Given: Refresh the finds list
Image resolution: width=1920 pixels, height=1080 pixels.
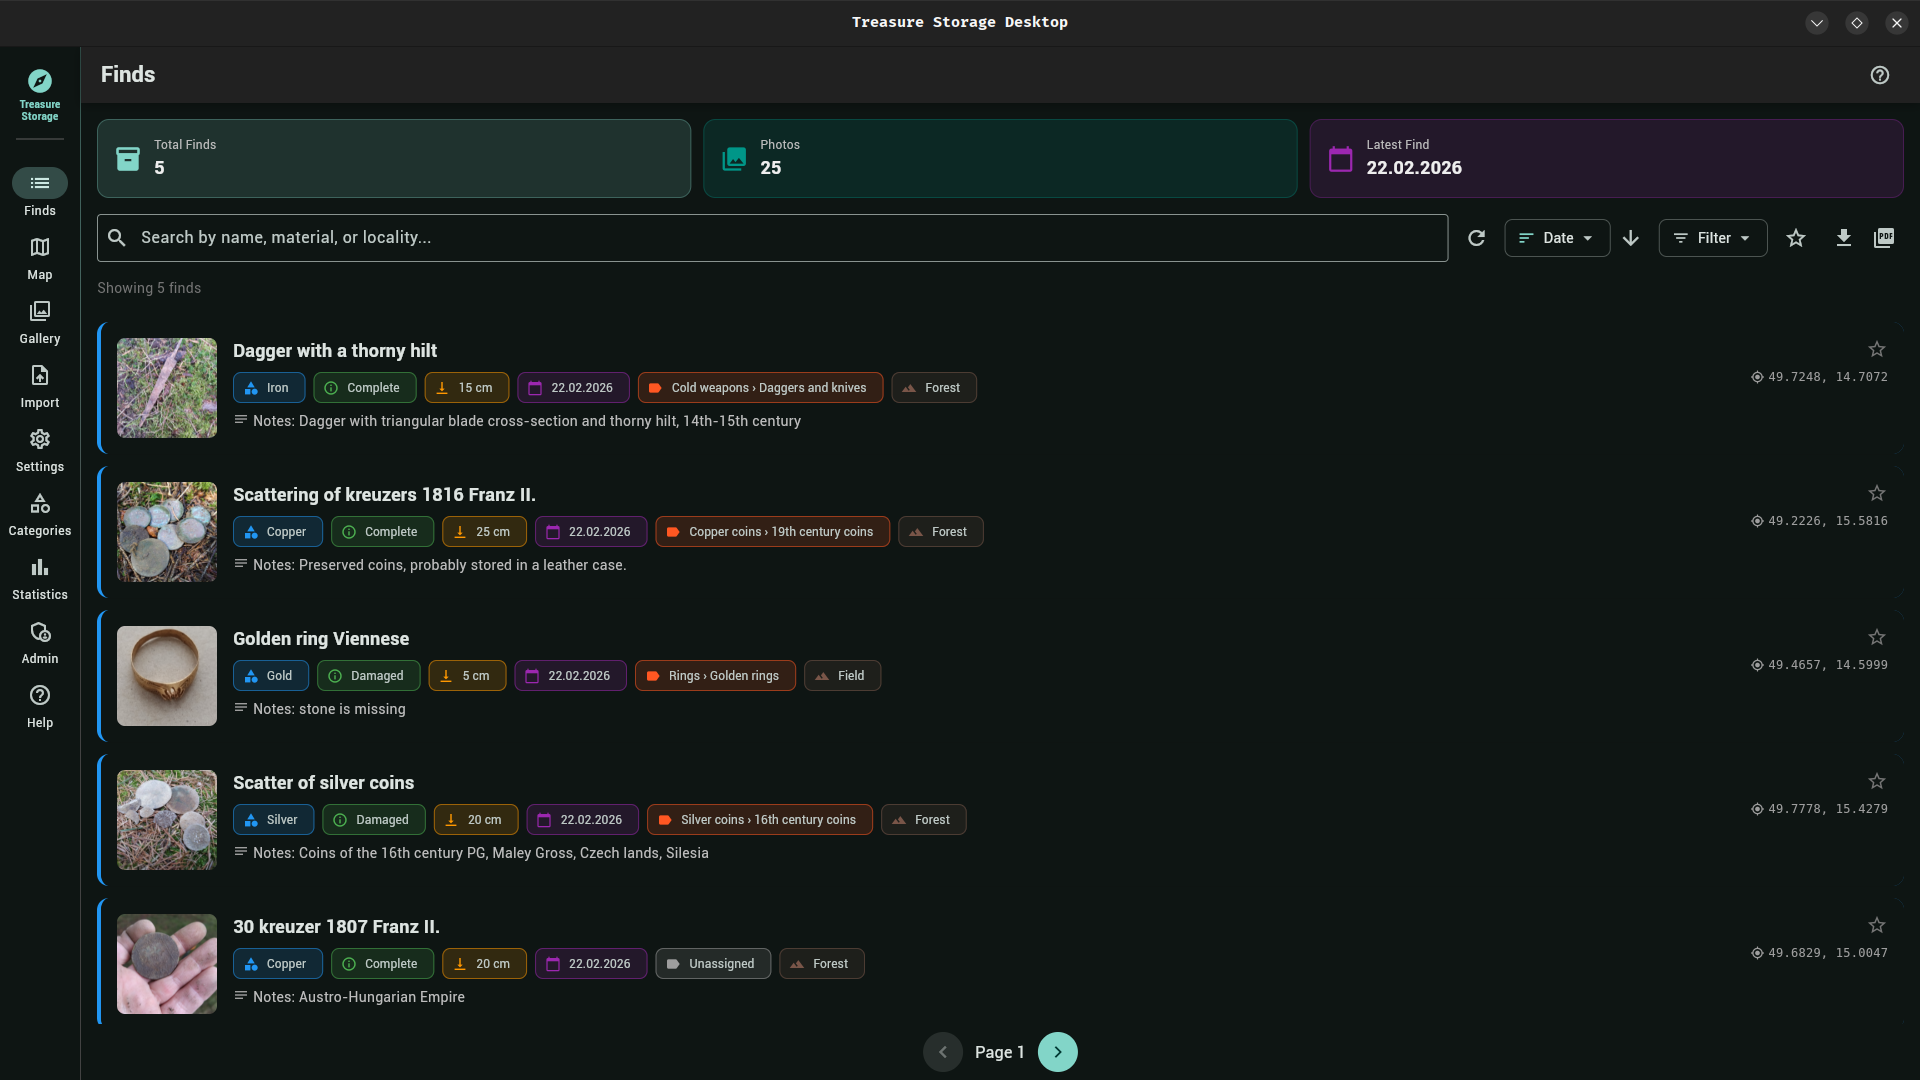Looking at the screenshot, I should 1477,237.
